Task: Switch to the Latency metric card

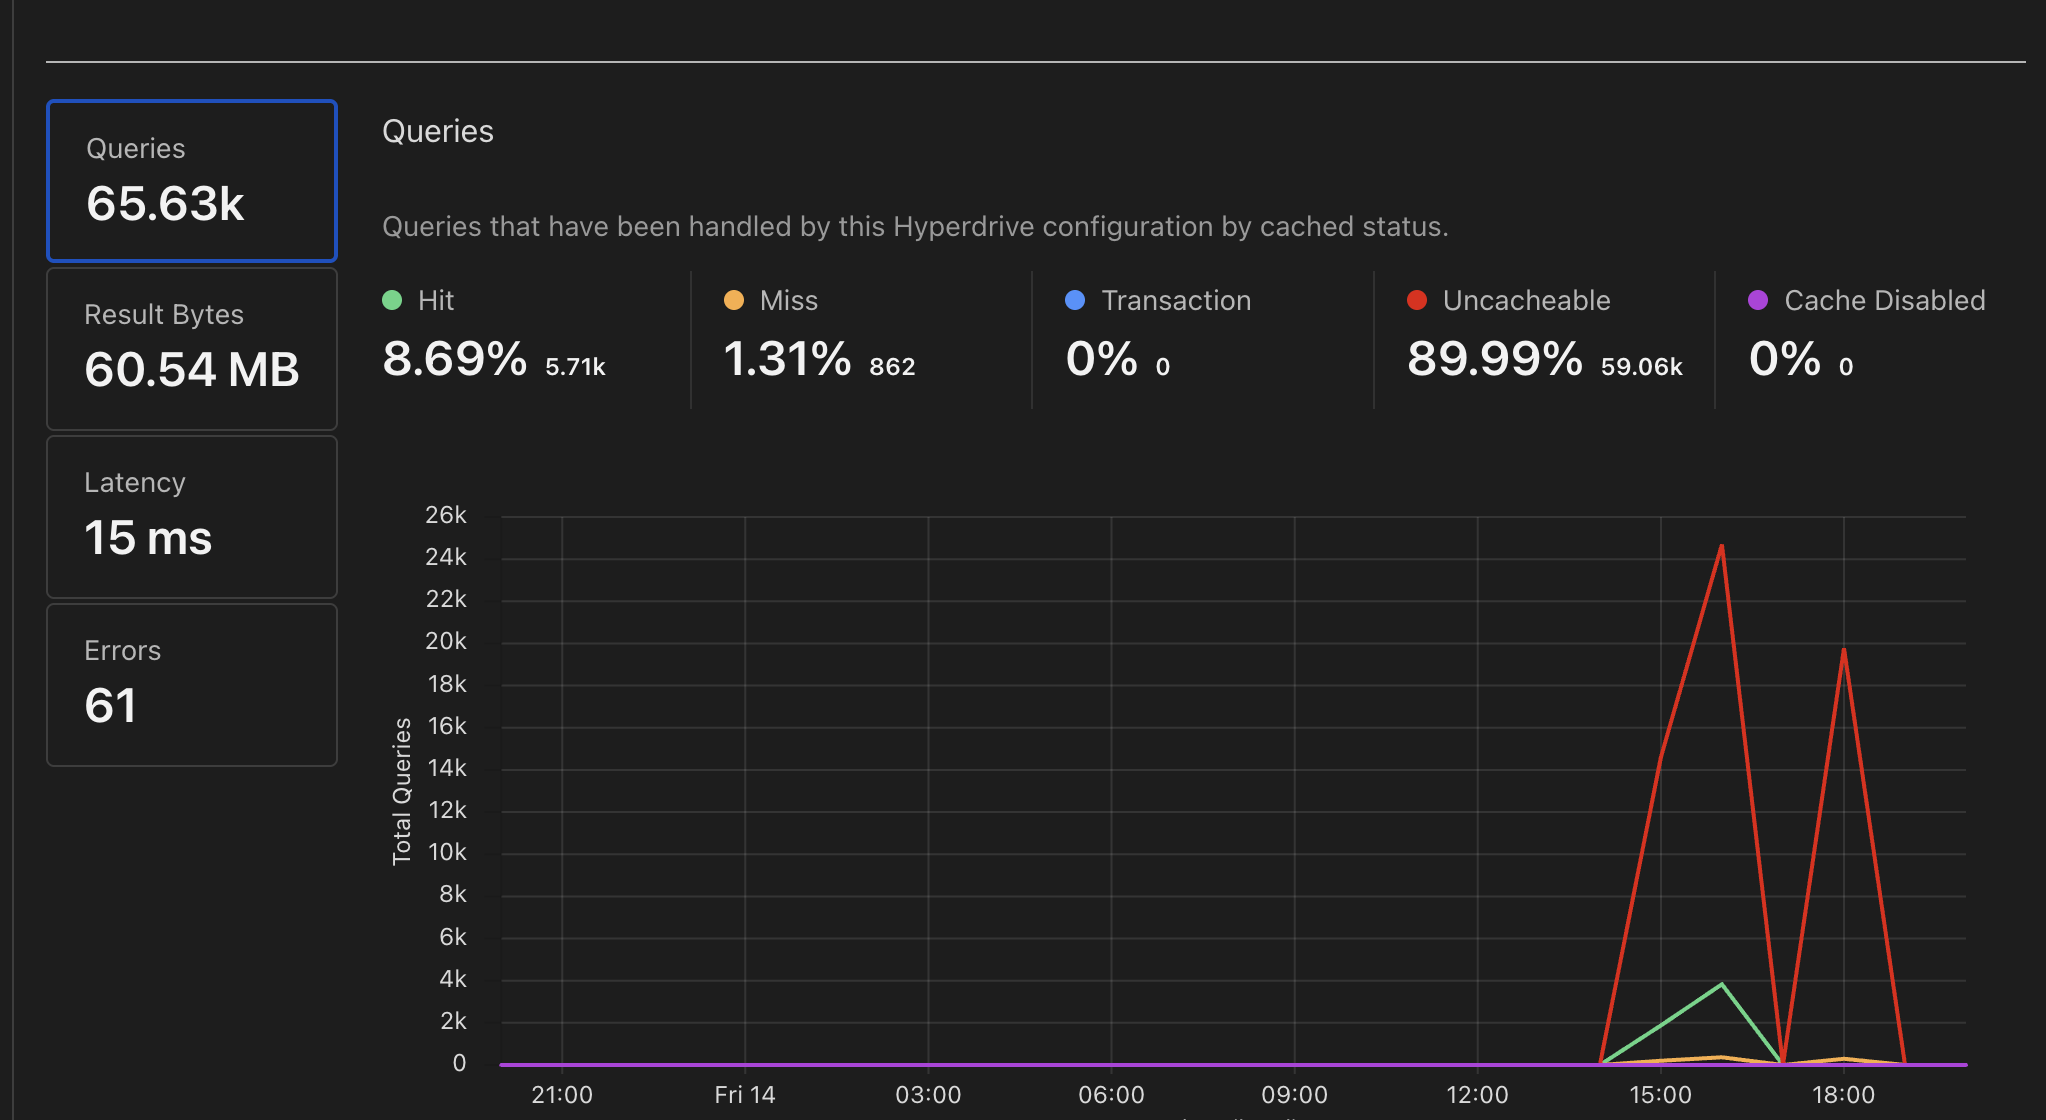Action: (x=191, y=516)
